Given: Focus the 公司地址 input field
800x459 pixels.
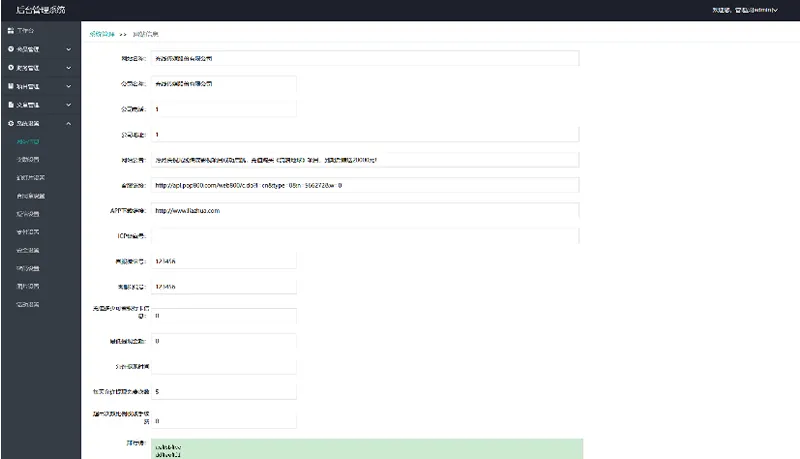Looking at the screenshot, I should [x=365, y=135].
